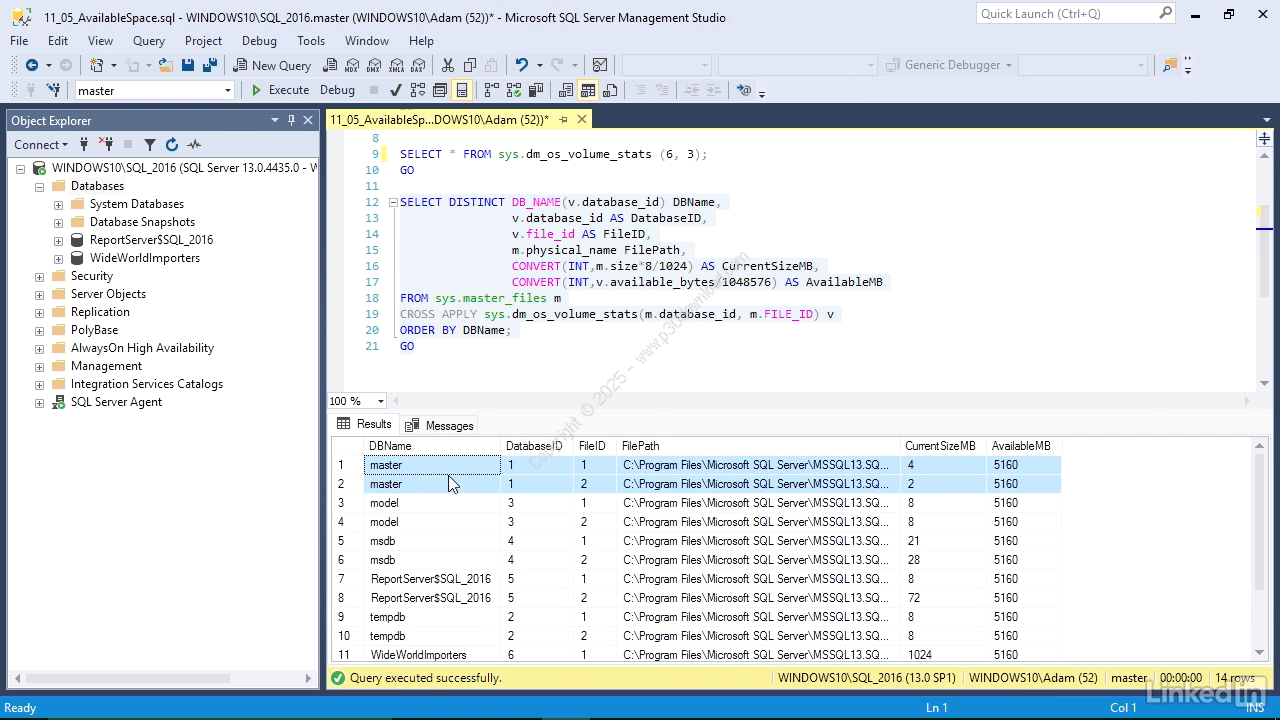The width and height of the screenshot is (1280, 720).
Task: Open the Object Explorer window position menu
Action: (x=274, y=120)
